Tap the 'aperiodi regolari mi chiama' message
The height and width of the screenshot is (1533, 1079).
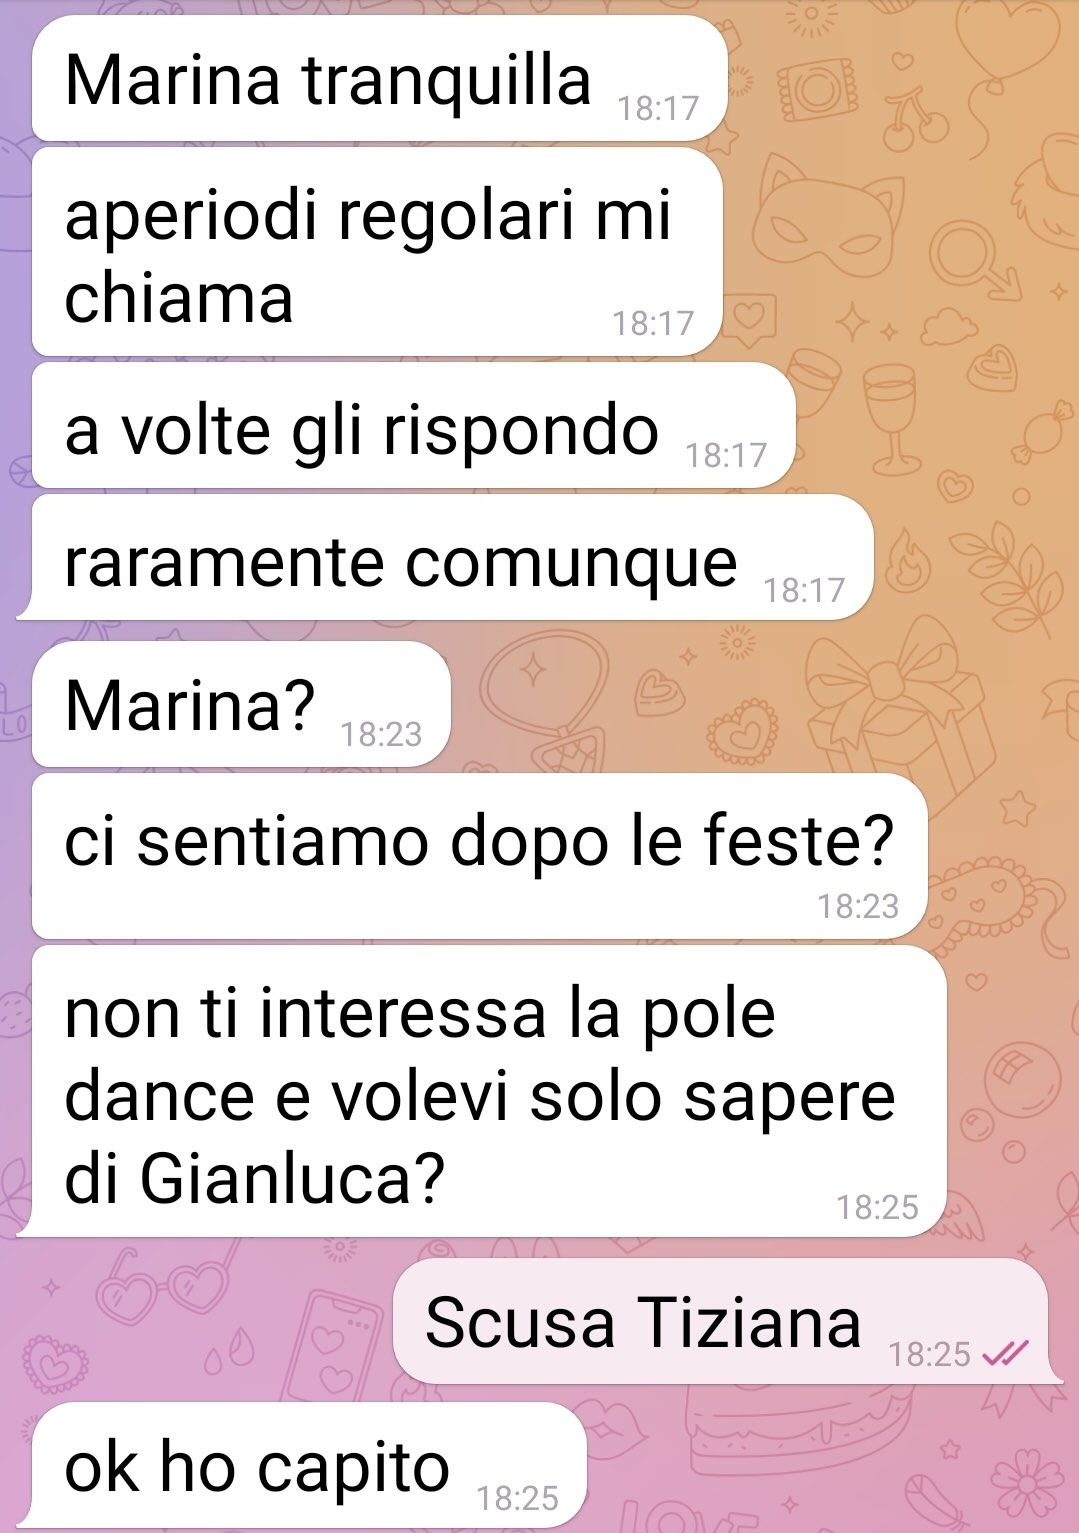pos(377,252)
